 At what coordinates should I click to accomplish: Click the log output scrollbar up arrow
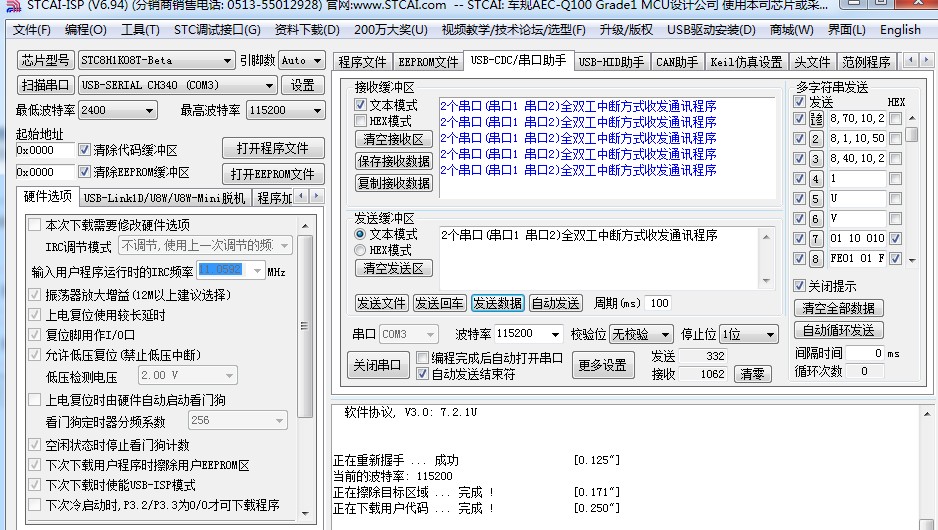pyautogui.click(x=927, y=414)
